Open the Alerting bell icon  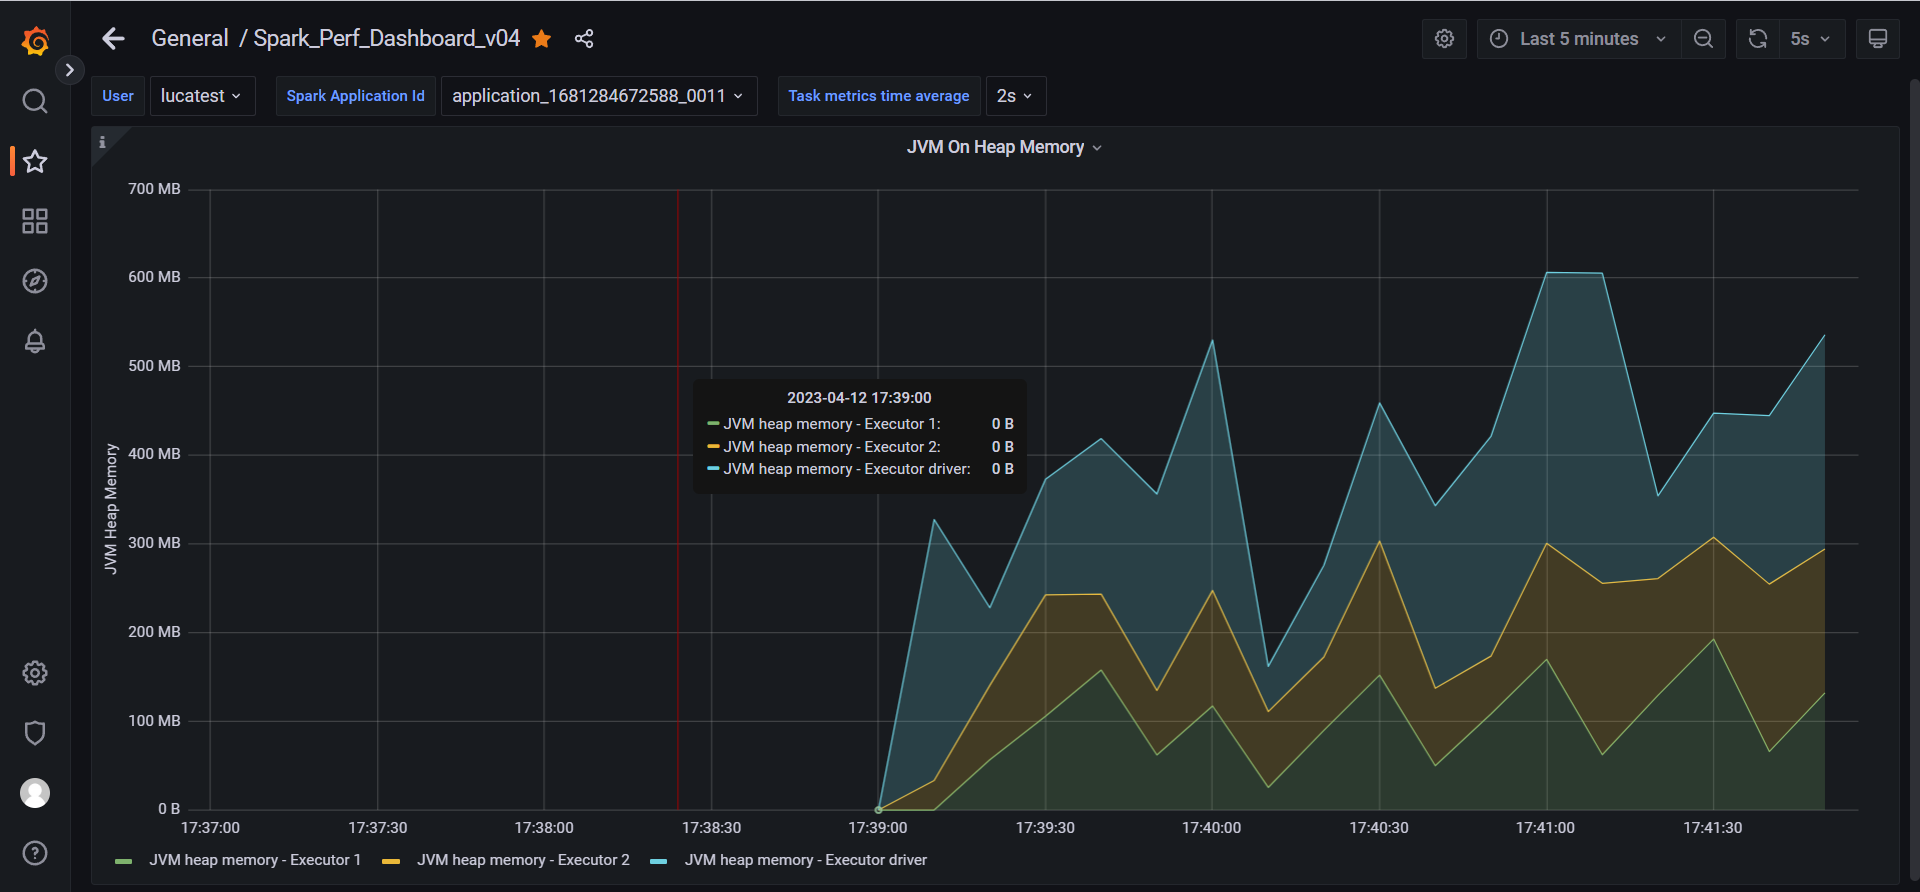[x=35, y=341]
